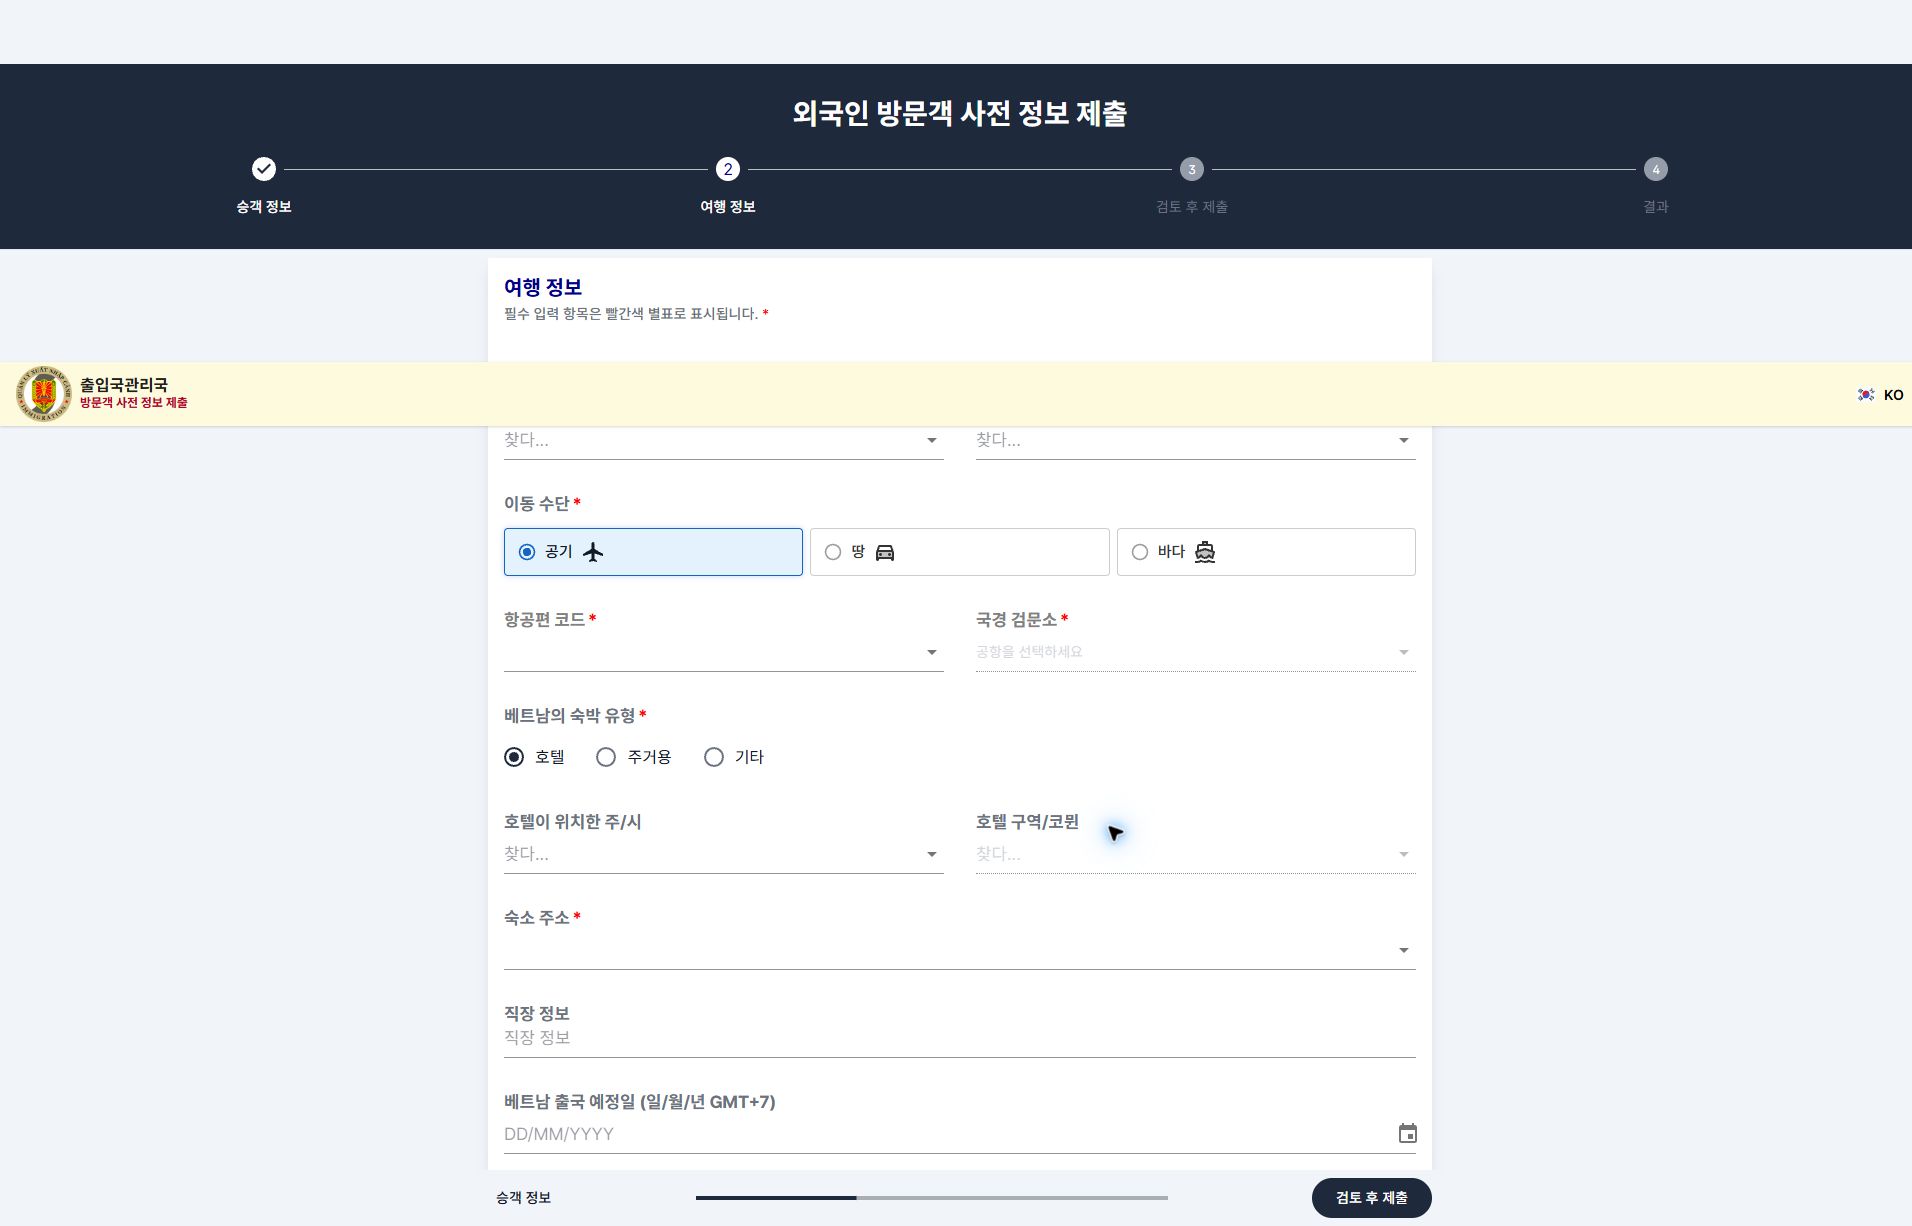
Task: Click the bottom progress bar
Action: (932, 1198)
